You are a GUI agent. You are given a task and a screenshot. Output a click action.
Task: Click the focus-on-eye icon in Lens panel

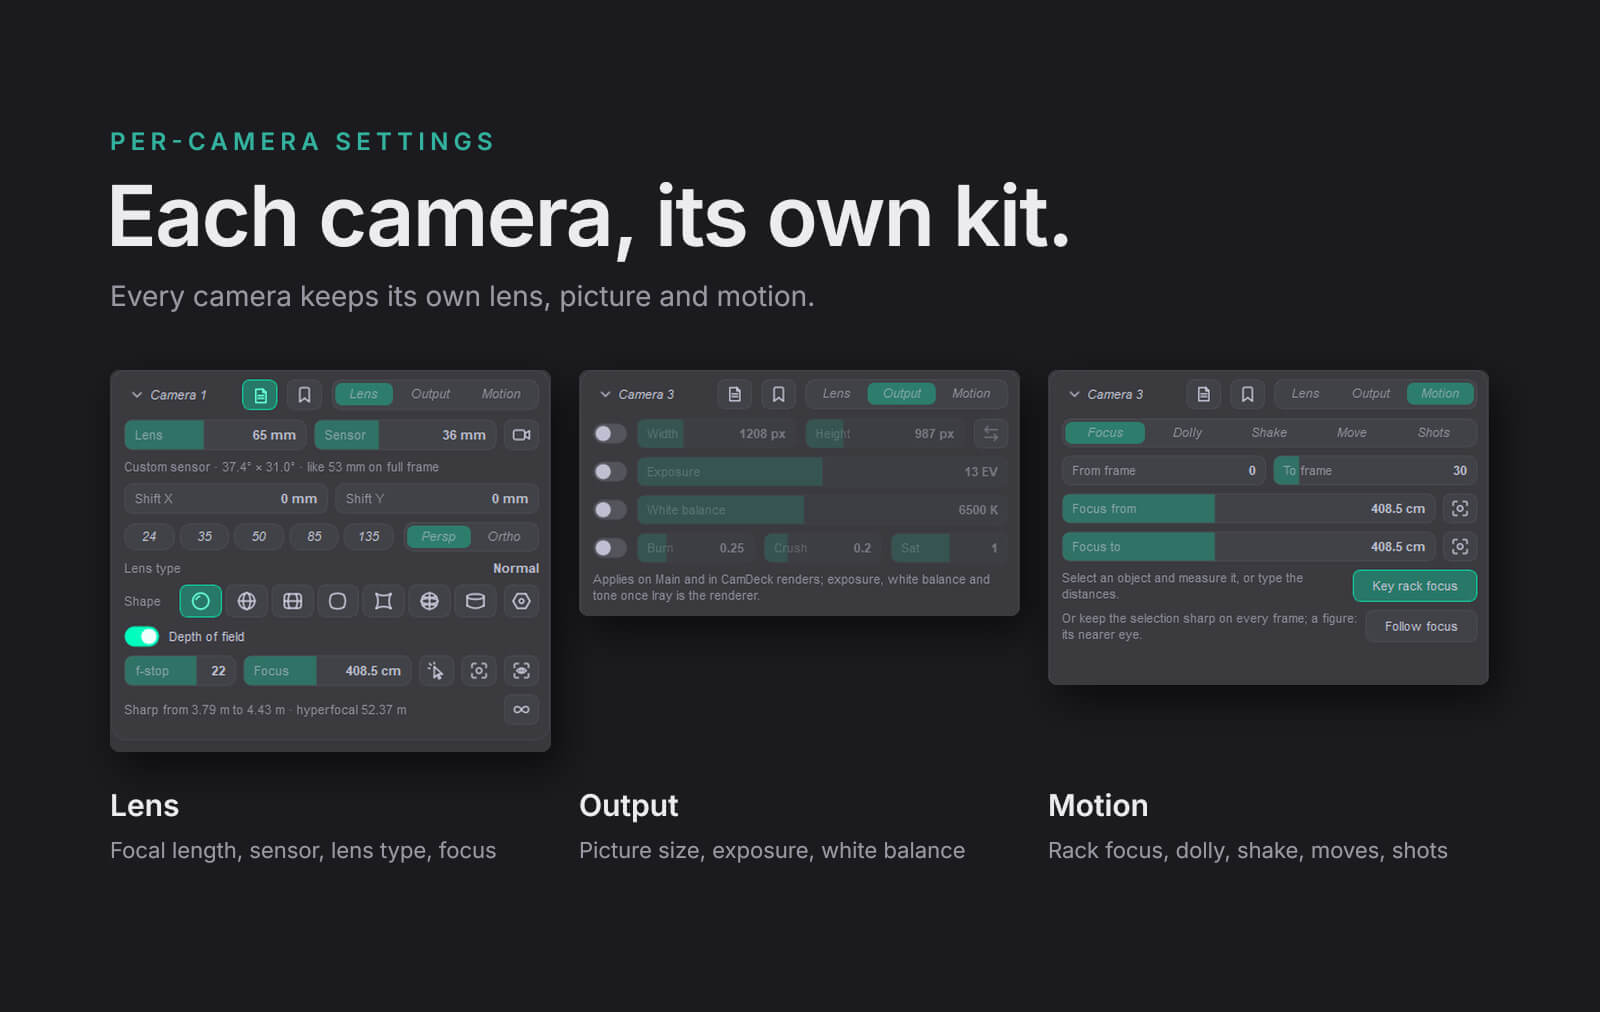tap(521, 671)
